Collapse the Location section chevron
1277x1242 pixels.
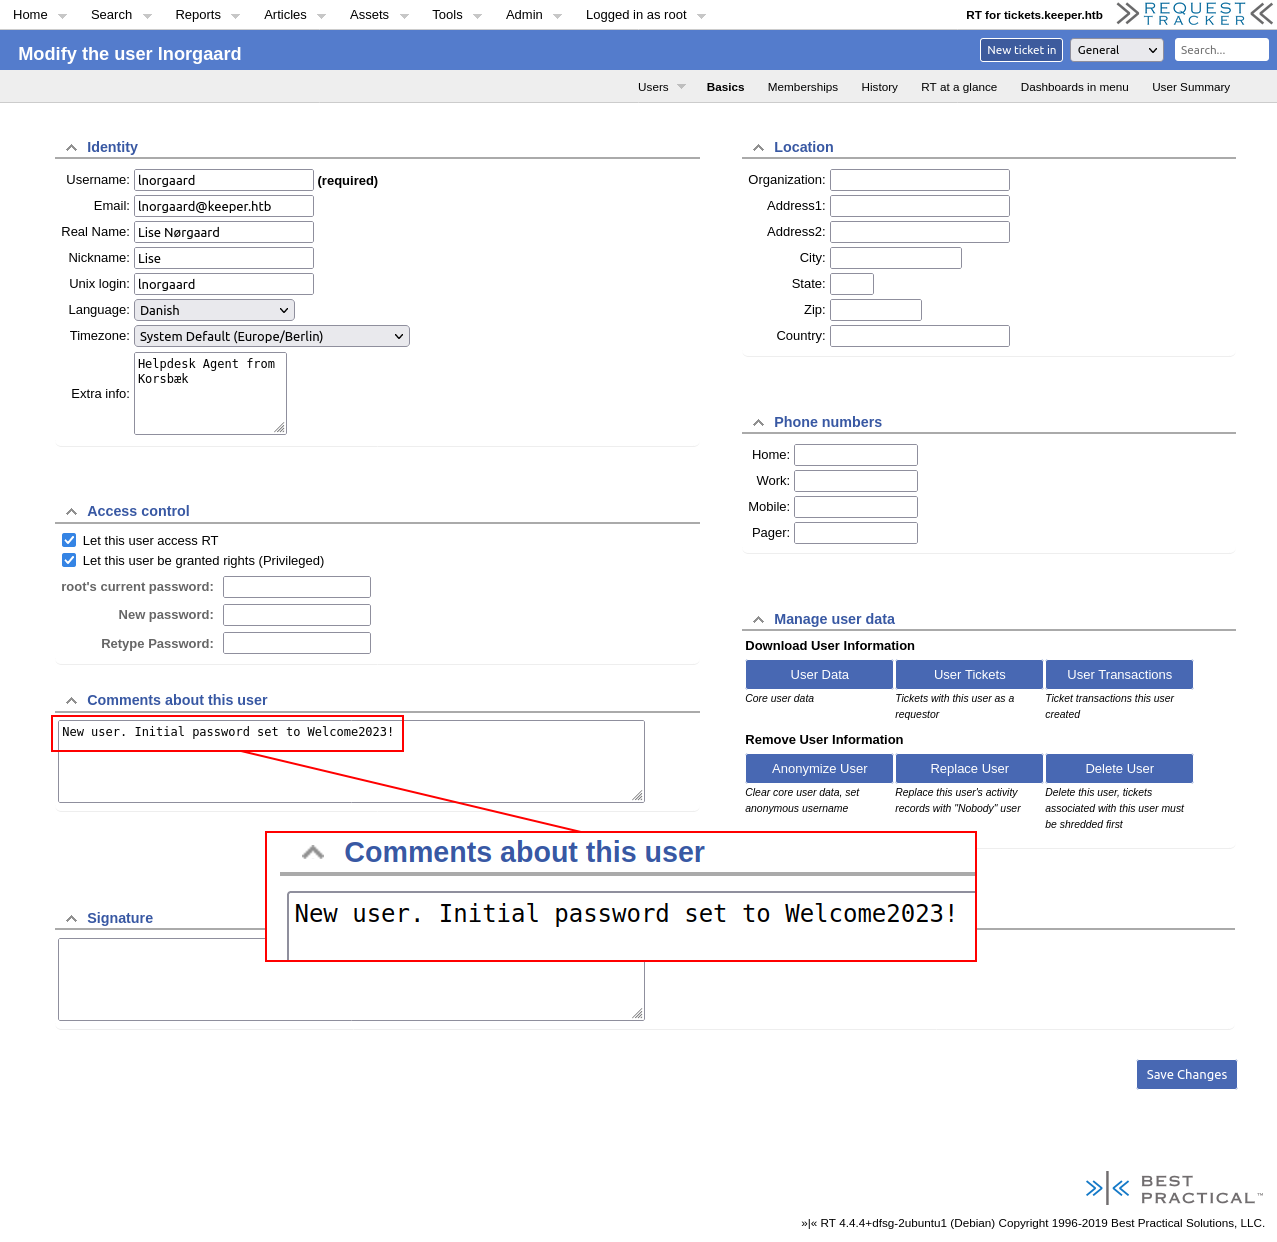758,148
